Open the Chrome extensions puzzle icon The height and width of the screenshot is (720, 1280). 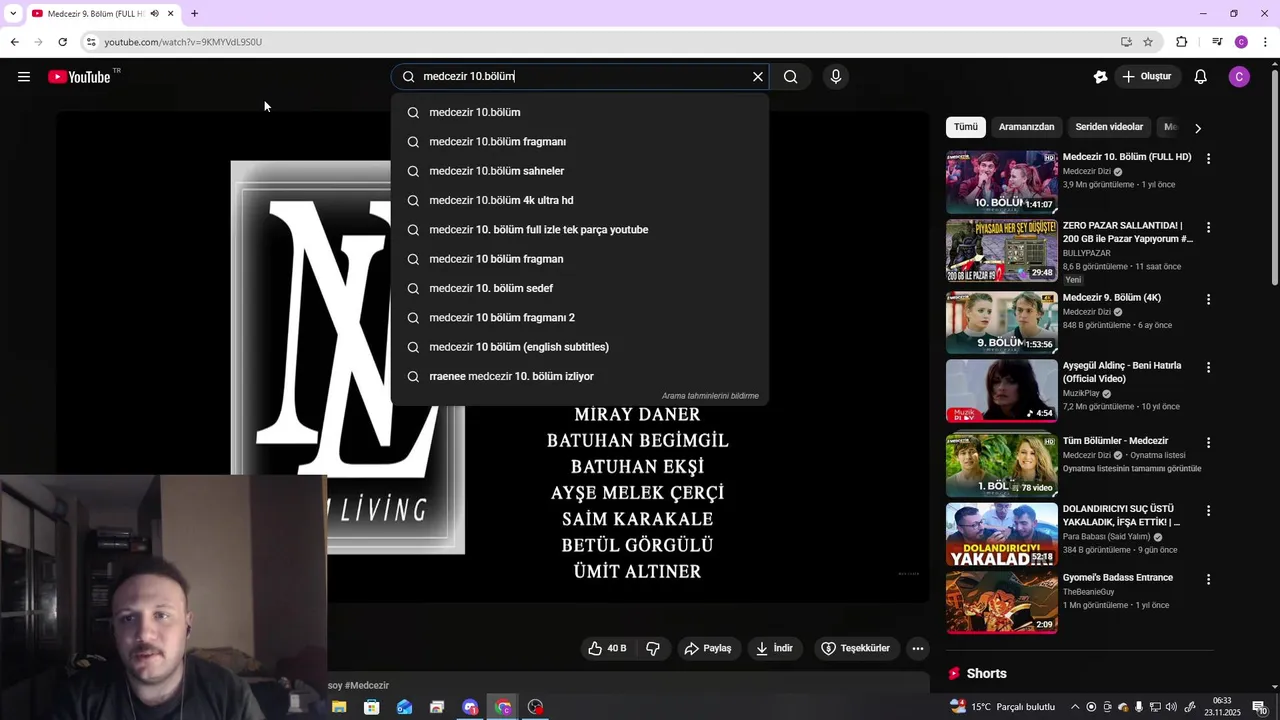coord(1182,42)
